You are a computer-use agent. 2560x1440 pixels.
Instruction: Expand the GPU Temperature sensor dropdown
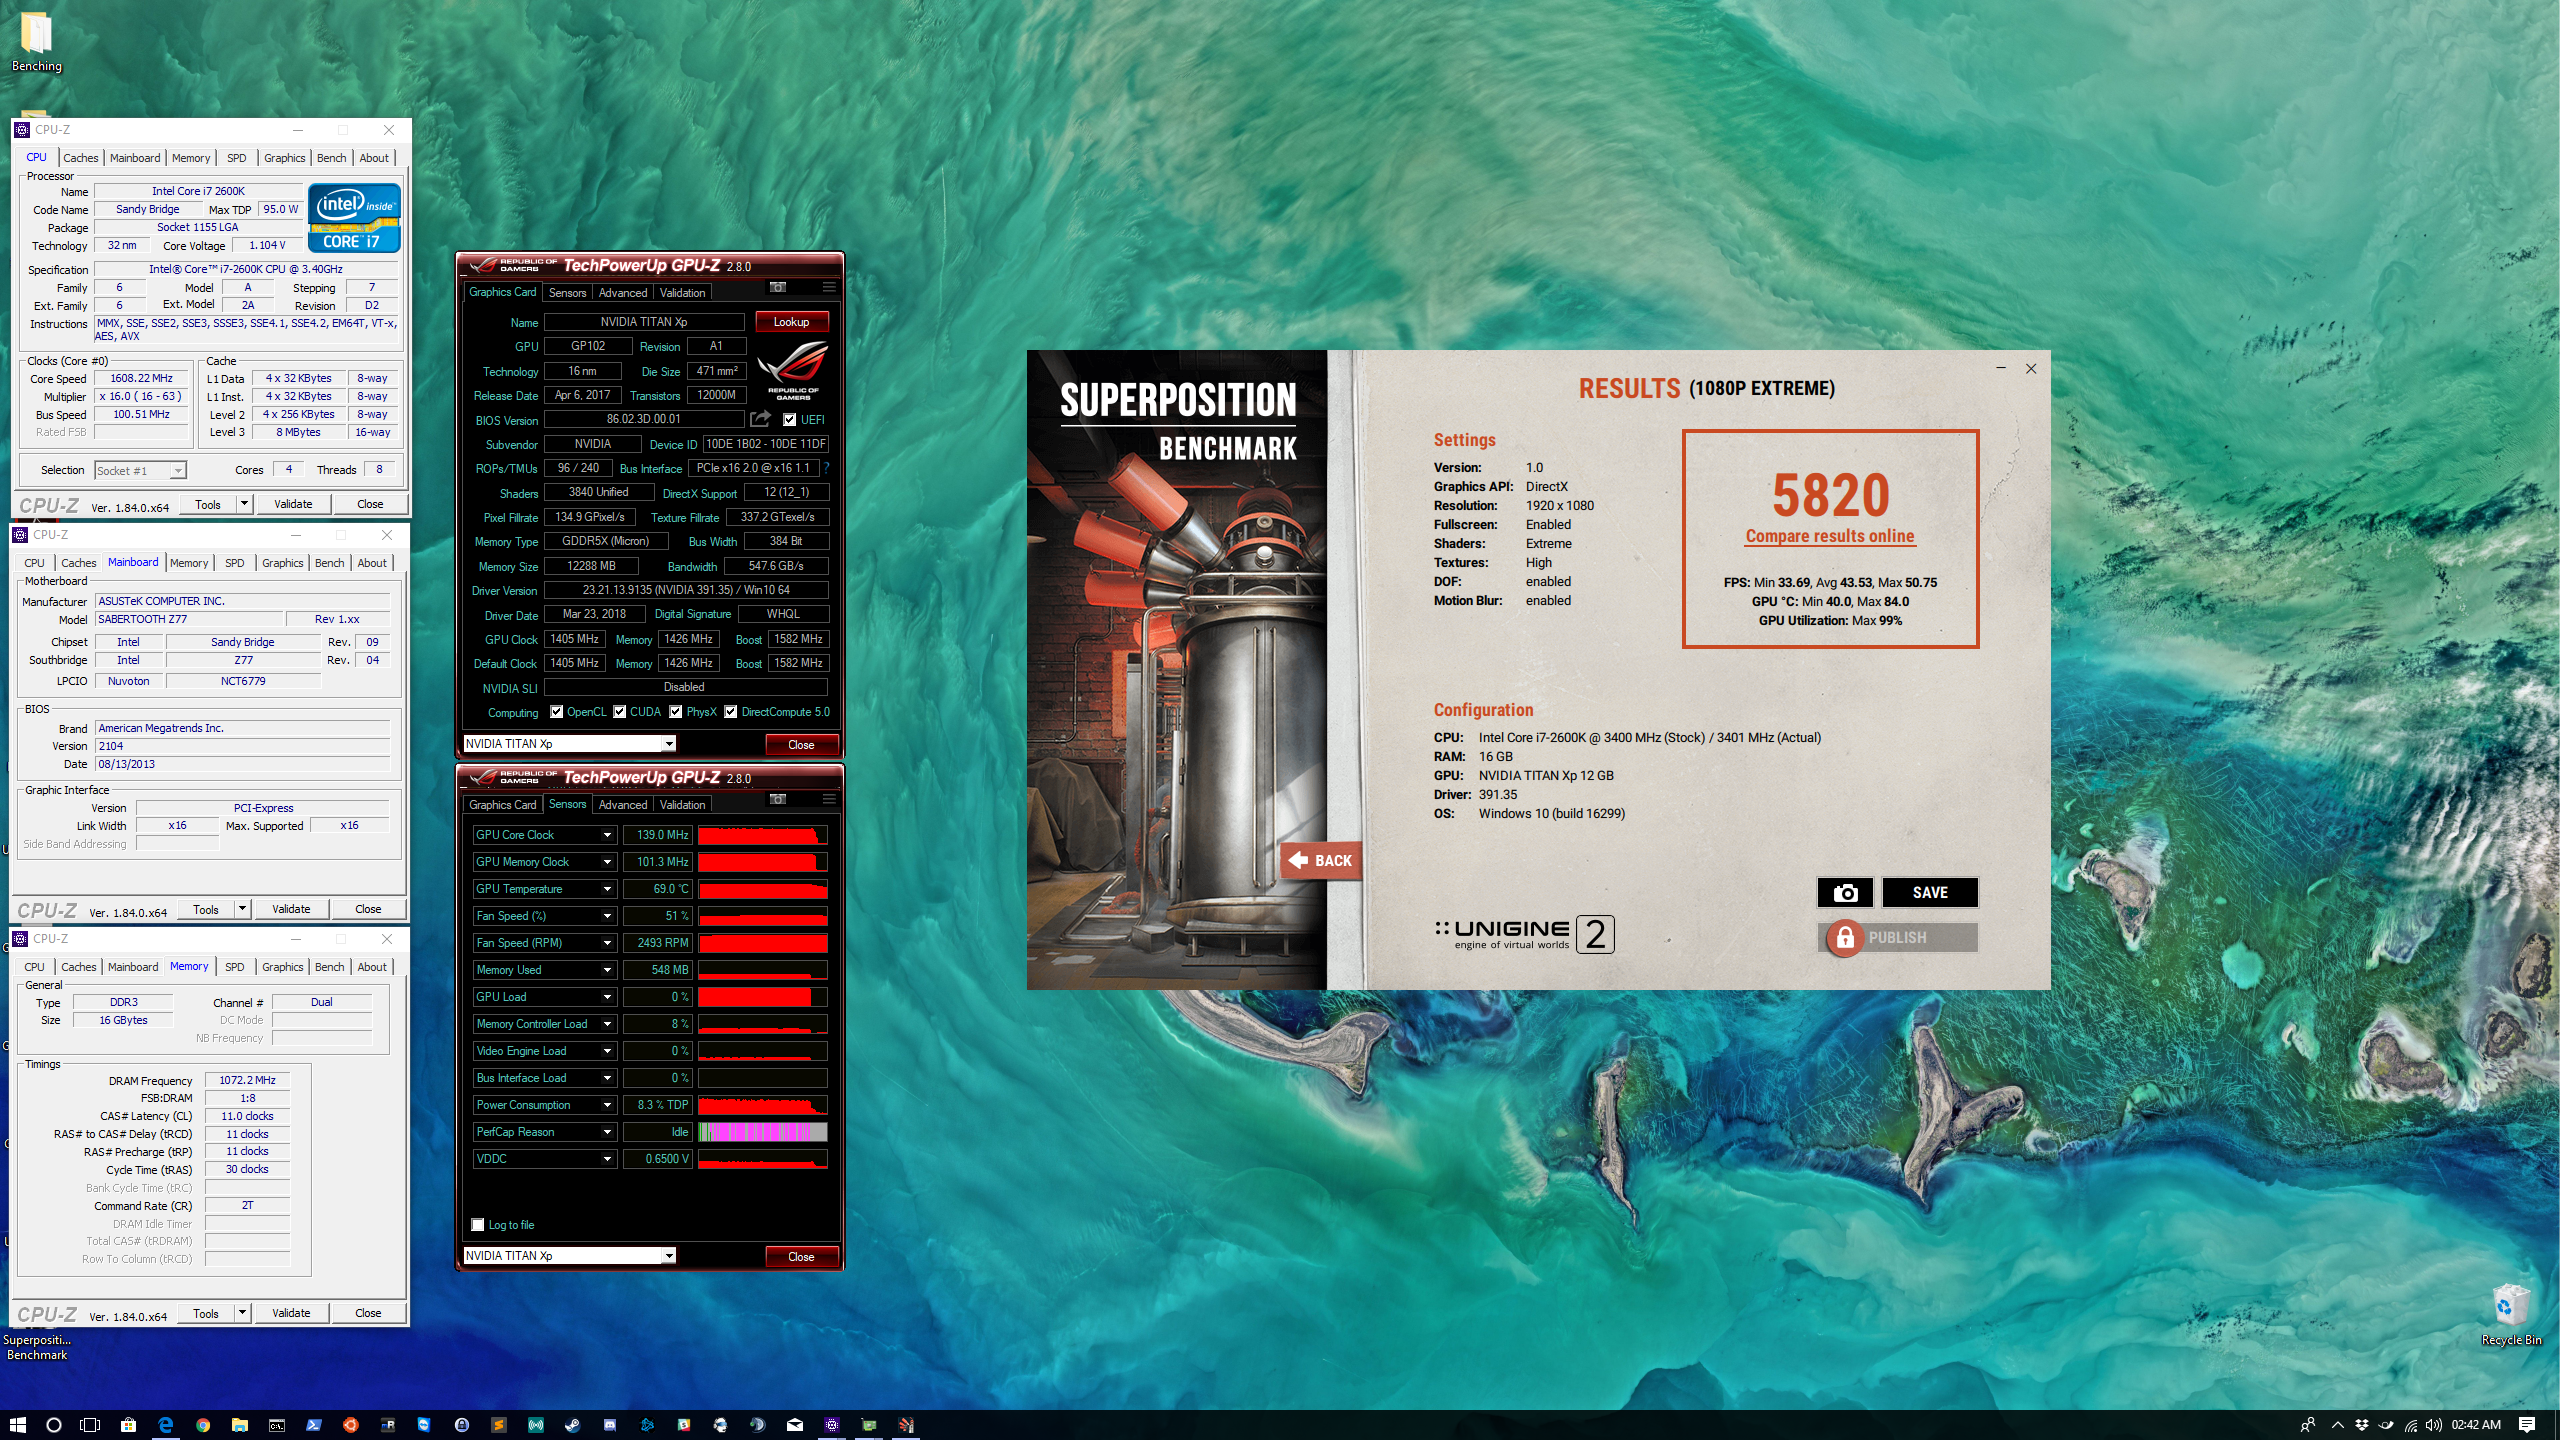coord(607,889)
